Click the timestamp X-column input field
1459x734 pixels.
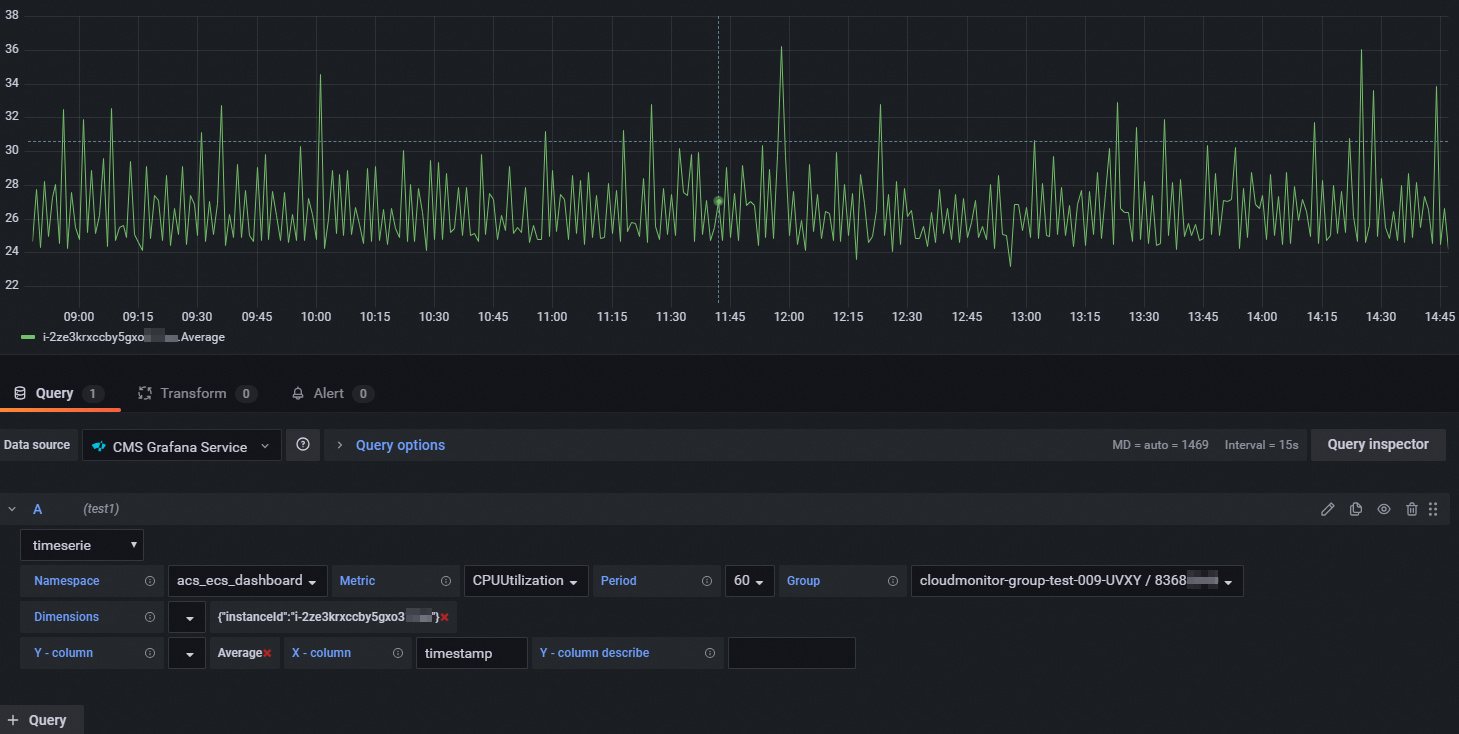pos(471,652)
